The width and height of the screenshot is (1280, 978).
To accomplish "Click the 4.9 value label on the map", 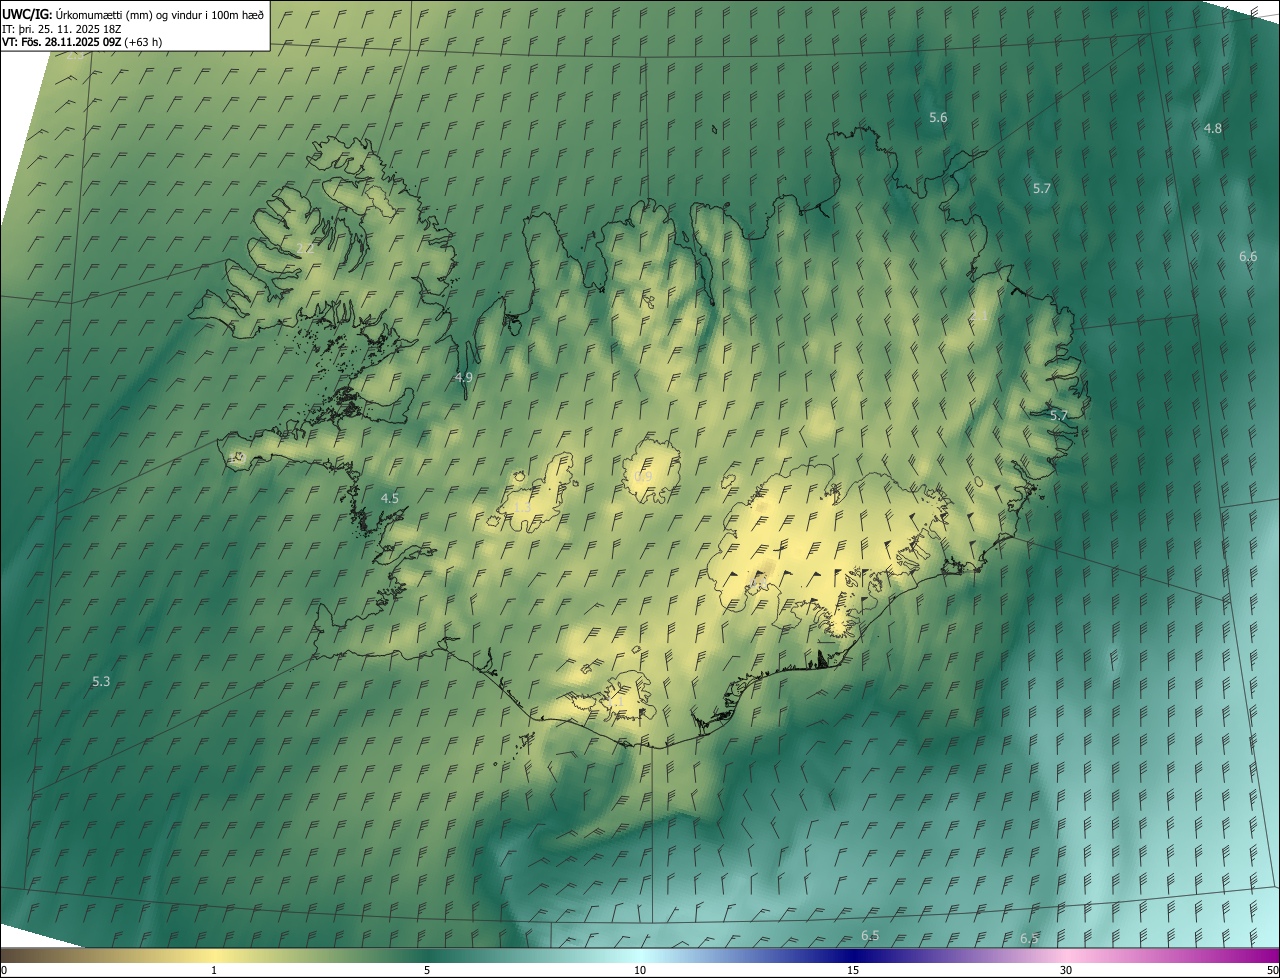I will (x=463, y=377).
